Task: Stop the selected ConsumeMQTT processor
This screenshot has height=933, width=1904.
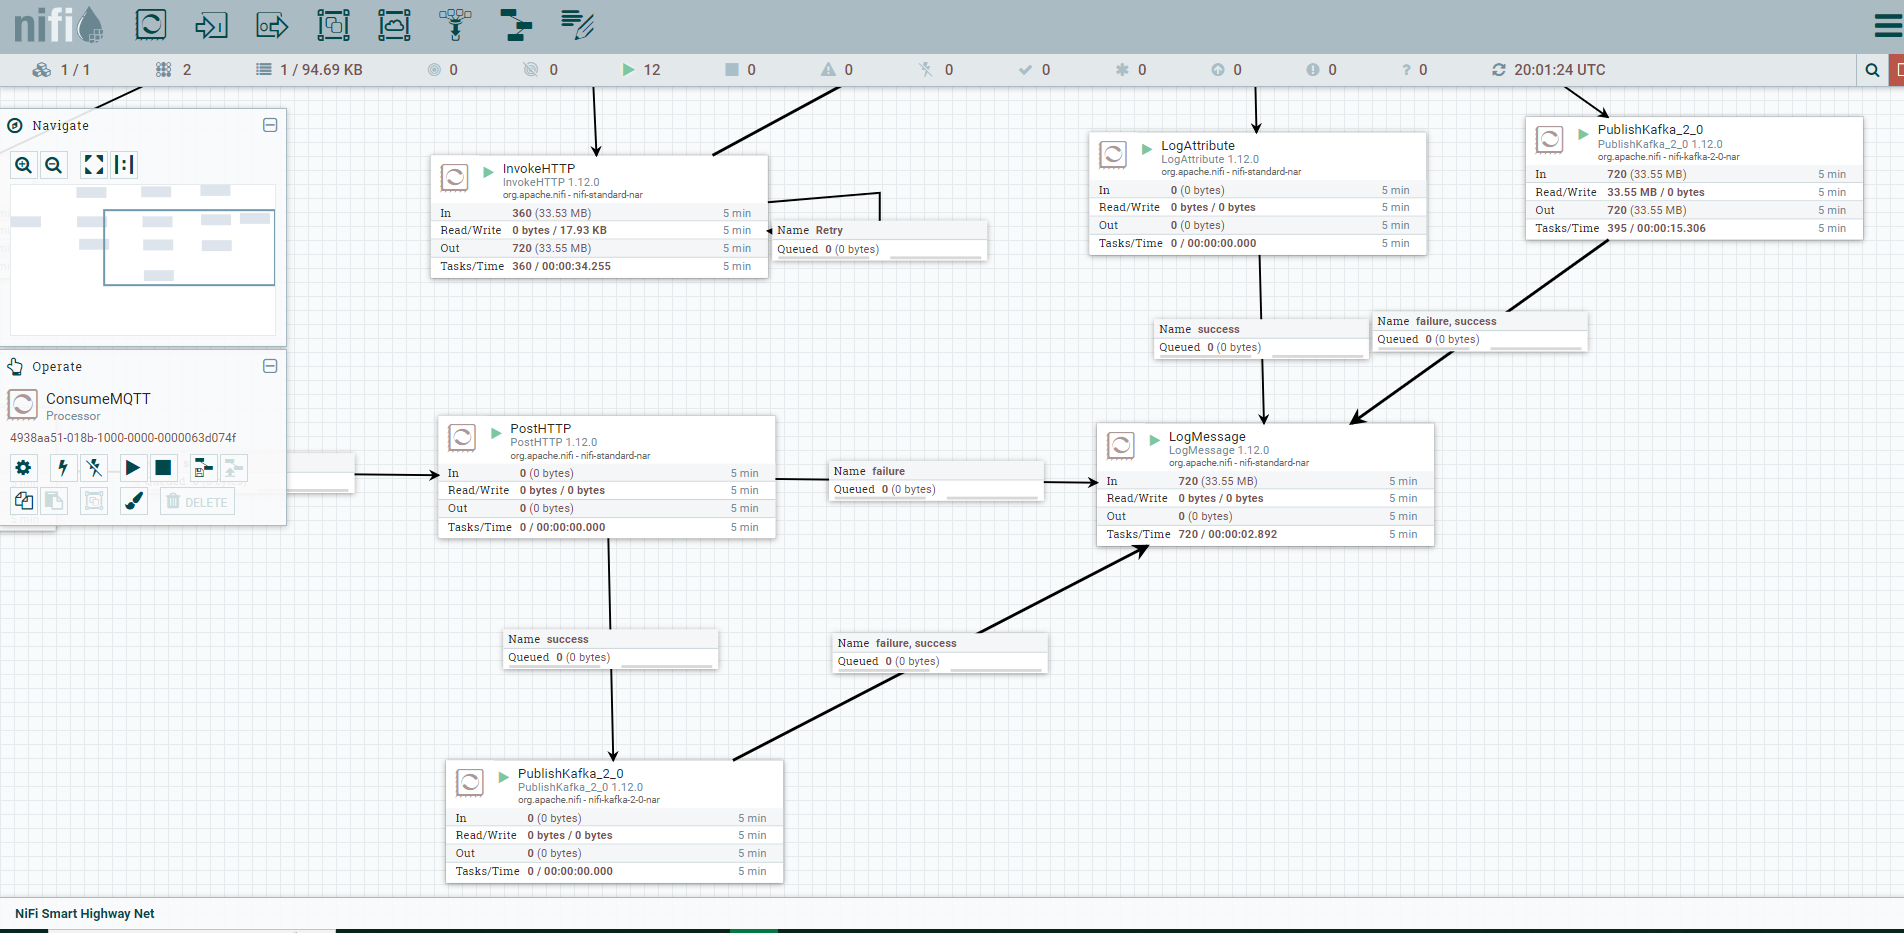Action: click(163, 467)
